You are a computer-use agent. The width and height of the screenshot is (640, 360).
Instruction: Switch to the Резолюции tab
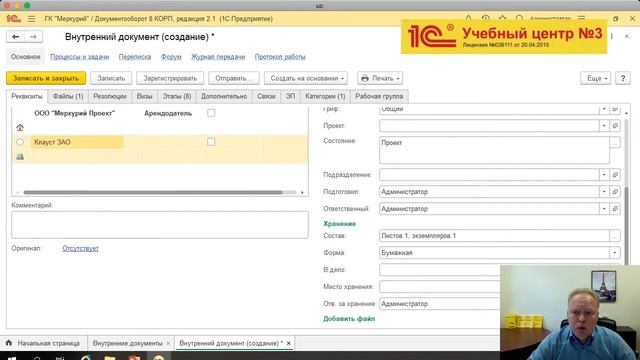pos(110,96)
